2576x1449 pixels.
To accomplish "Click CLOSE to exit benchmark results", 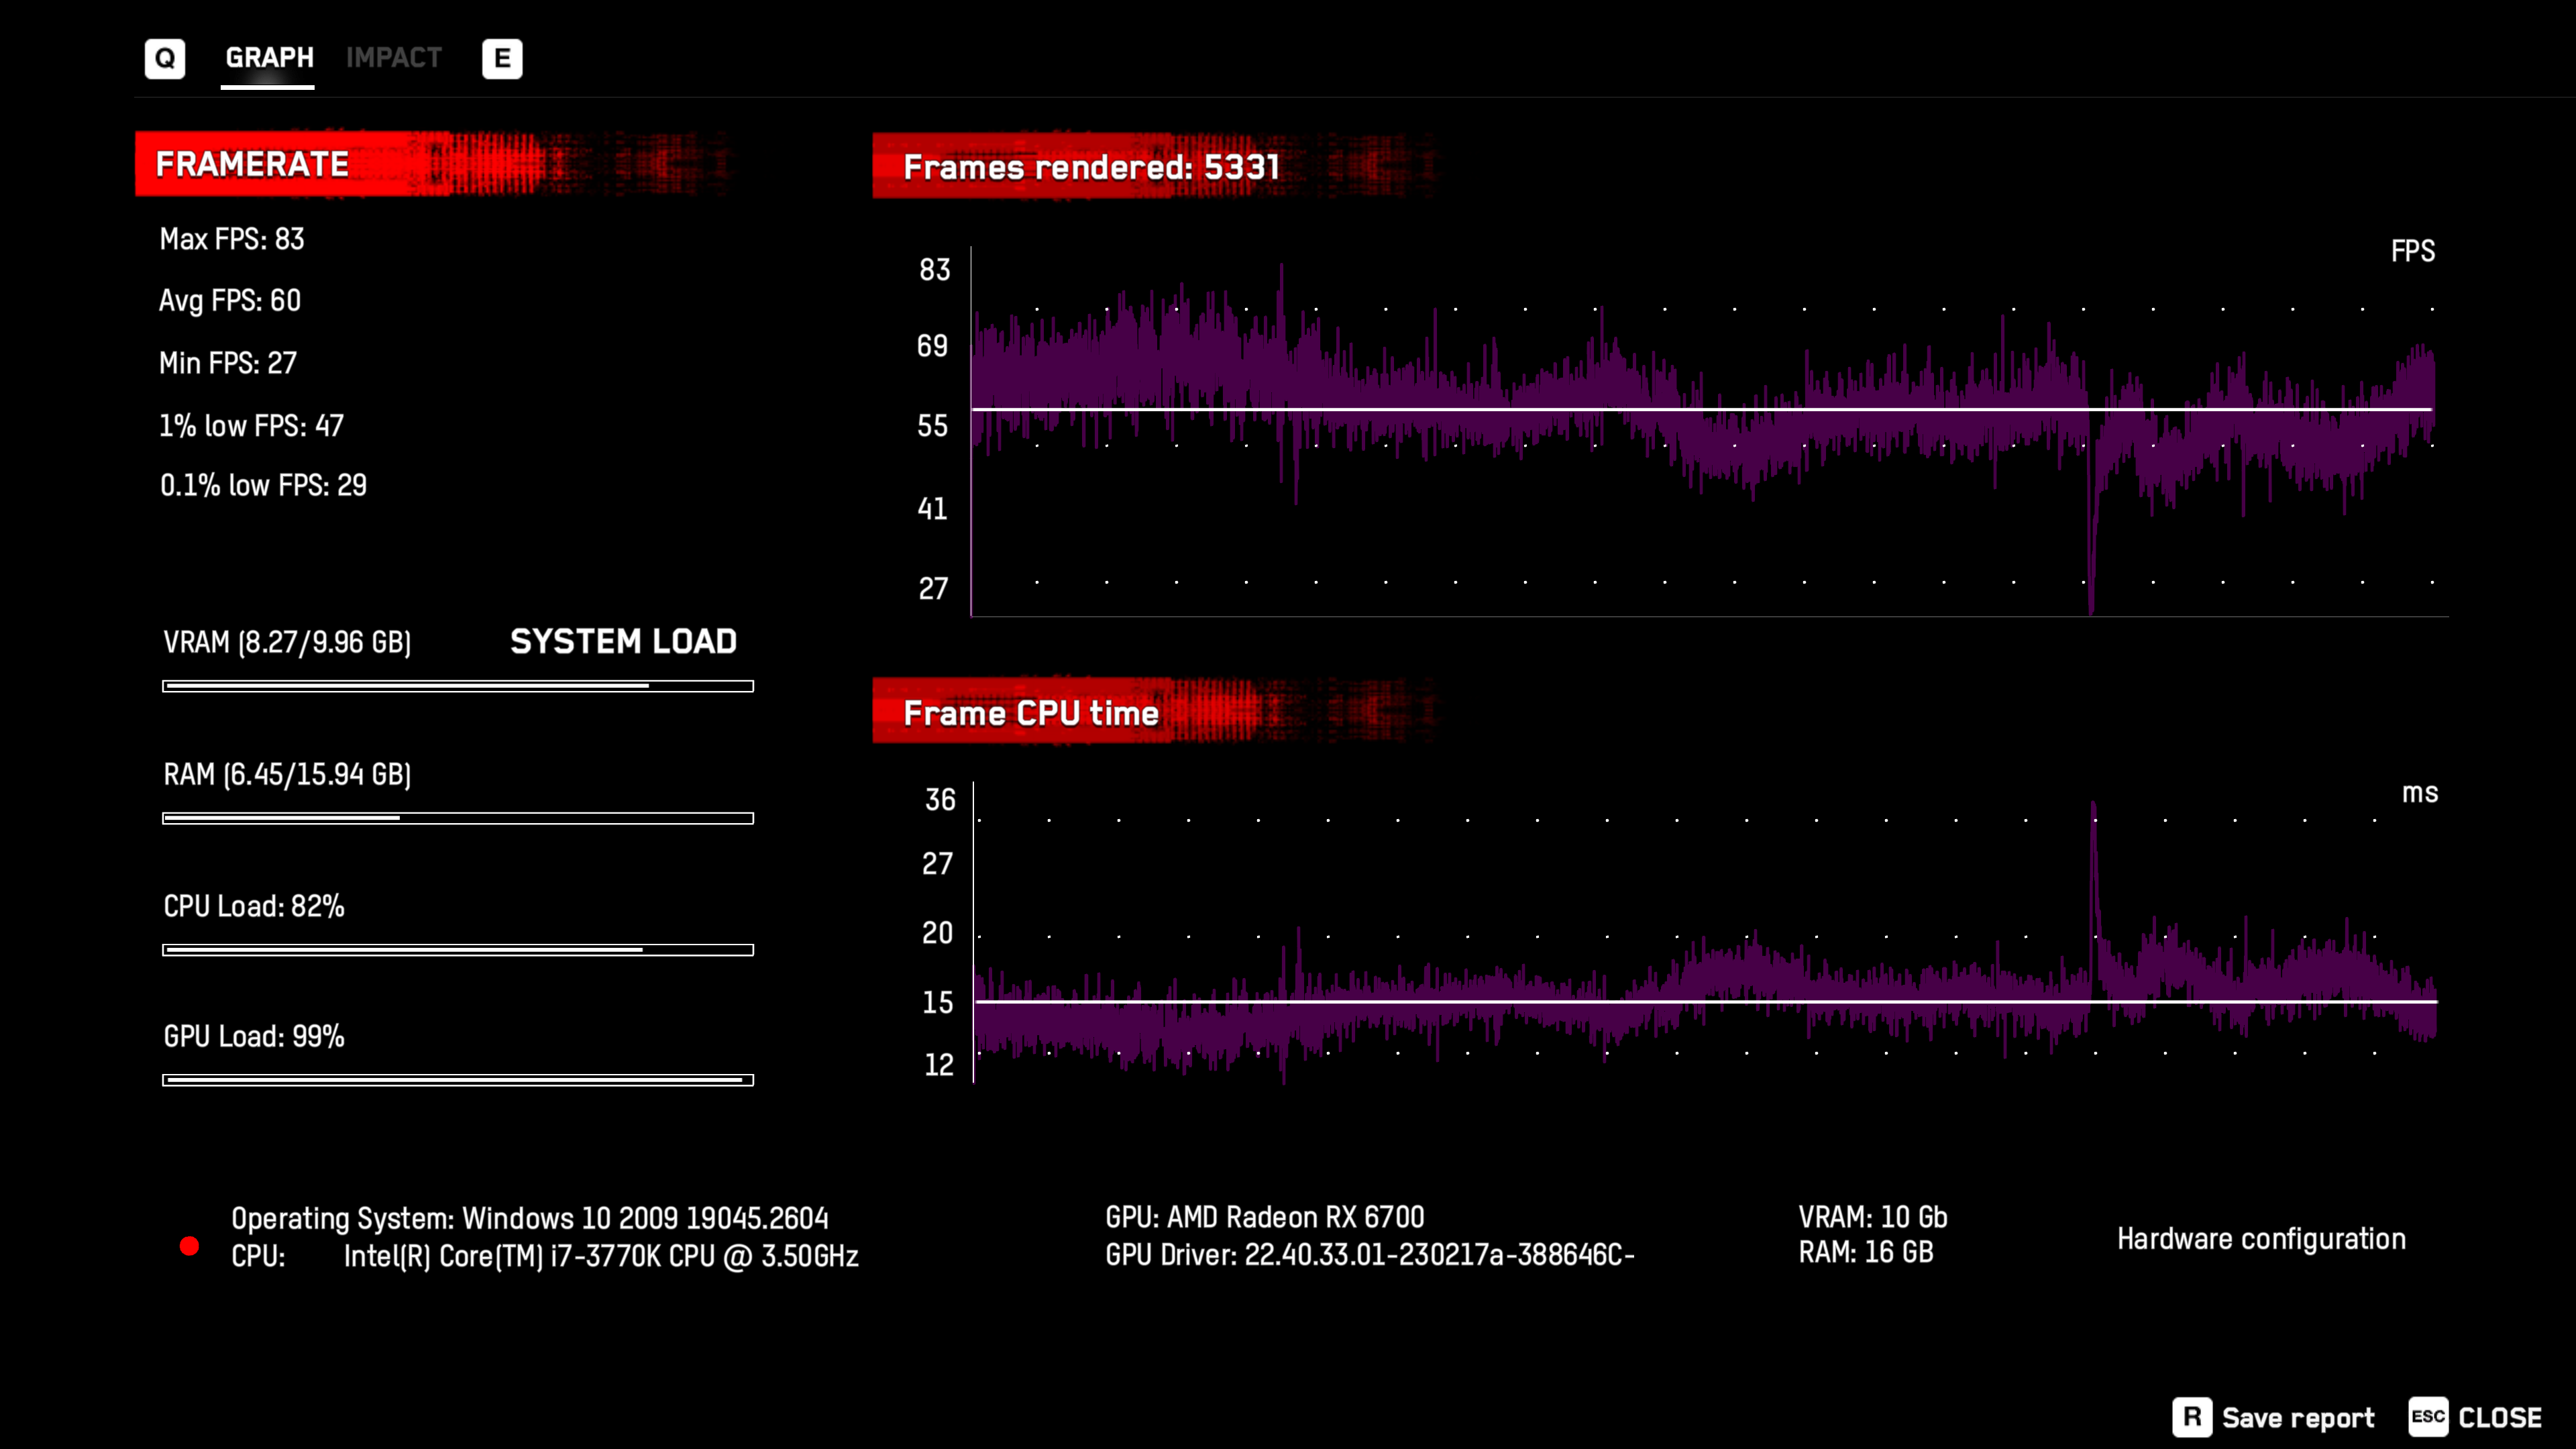I will pos(2499,1418).
